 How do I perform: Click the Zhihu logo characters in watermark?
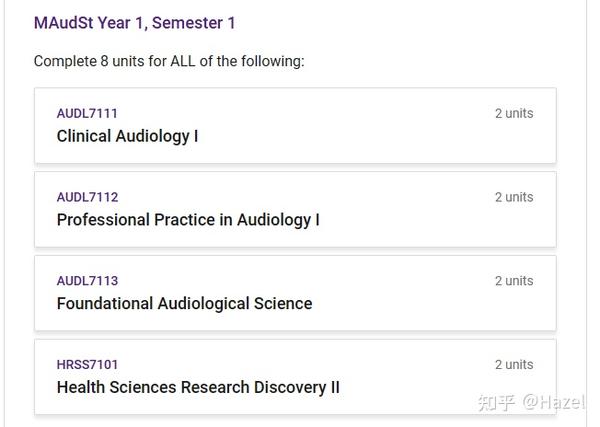pyautogui.click(x=496, y=403)
